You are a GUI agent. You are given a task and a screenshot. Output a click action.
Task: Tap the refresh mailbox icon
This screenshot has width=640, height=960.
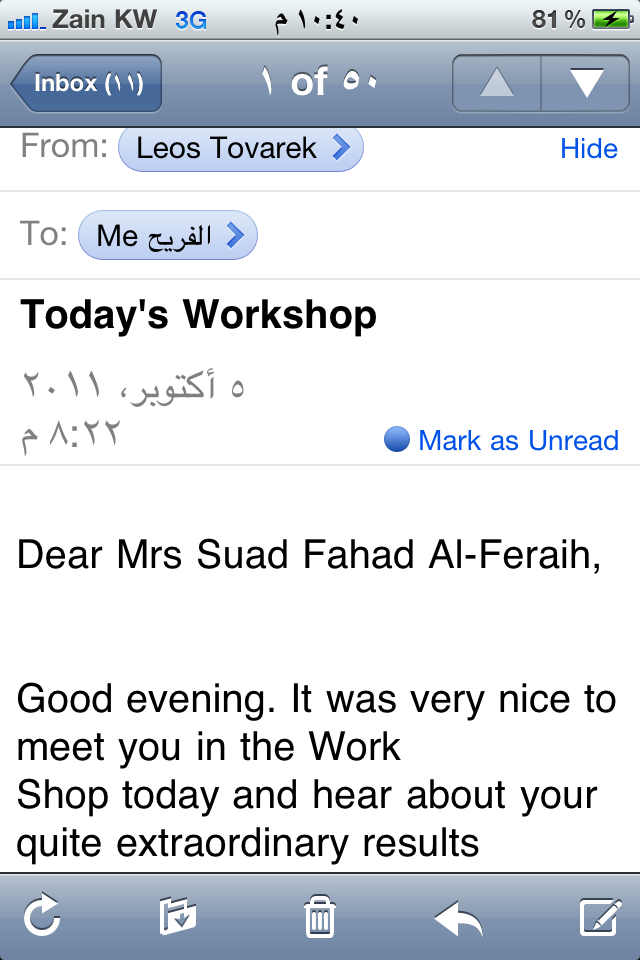point(42,916)
